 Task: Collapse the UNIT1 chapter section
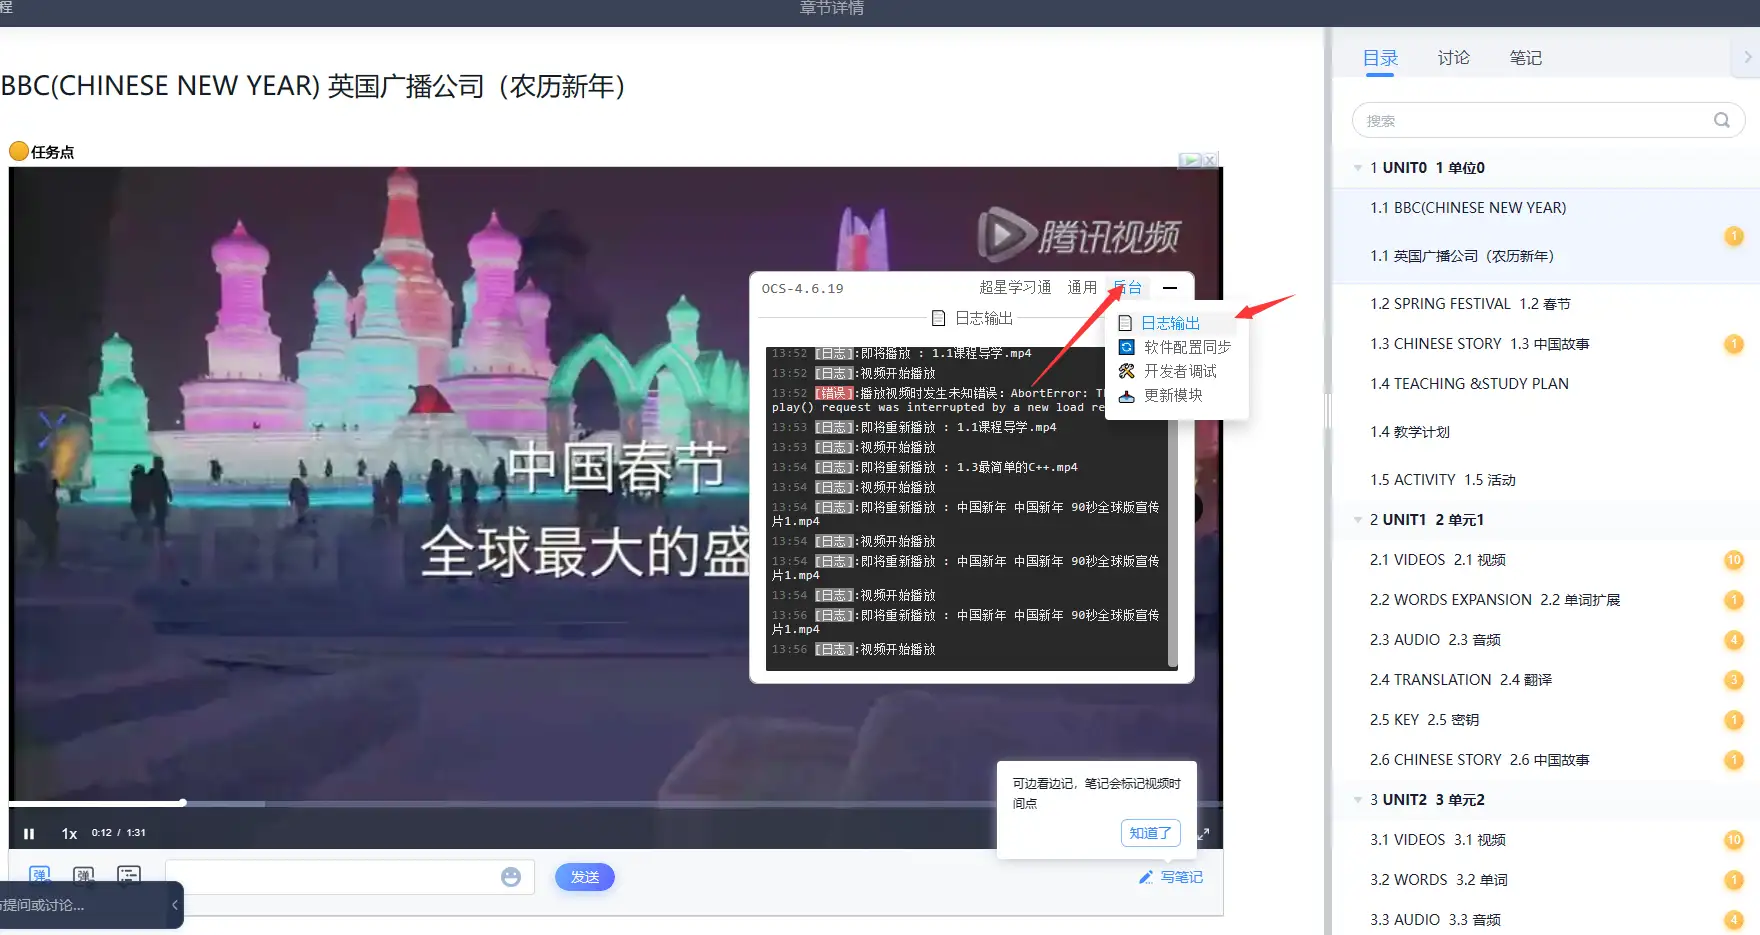[1357, 520]
